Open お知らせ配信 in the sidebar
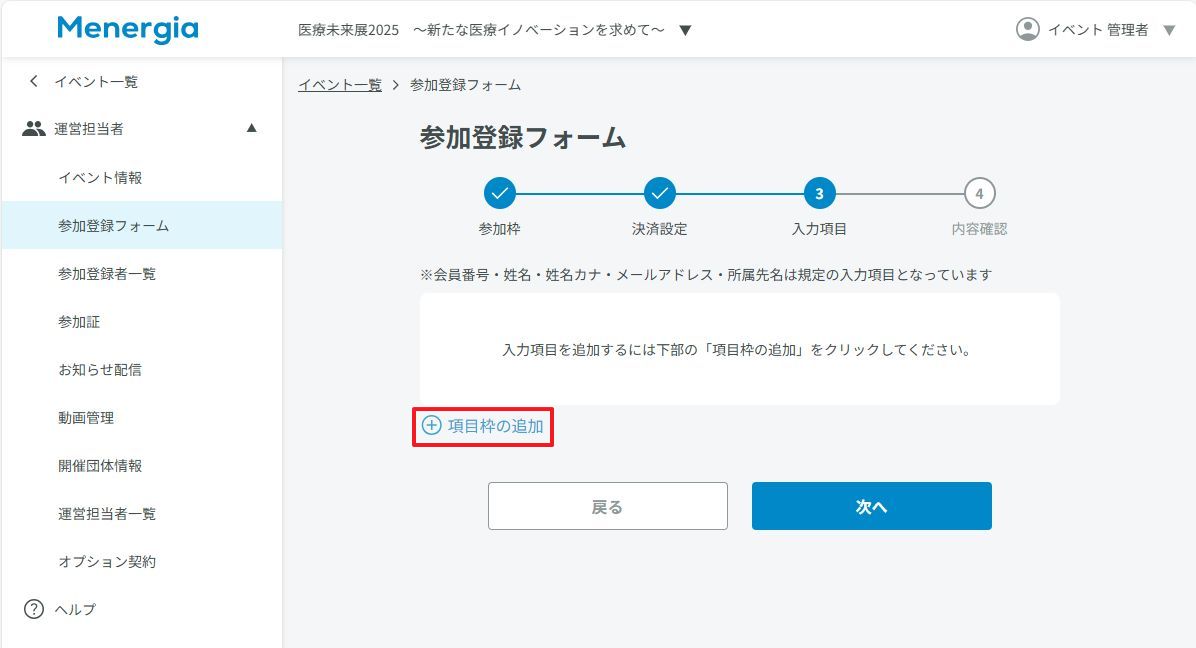1196x648 pixels. [100, 370]
